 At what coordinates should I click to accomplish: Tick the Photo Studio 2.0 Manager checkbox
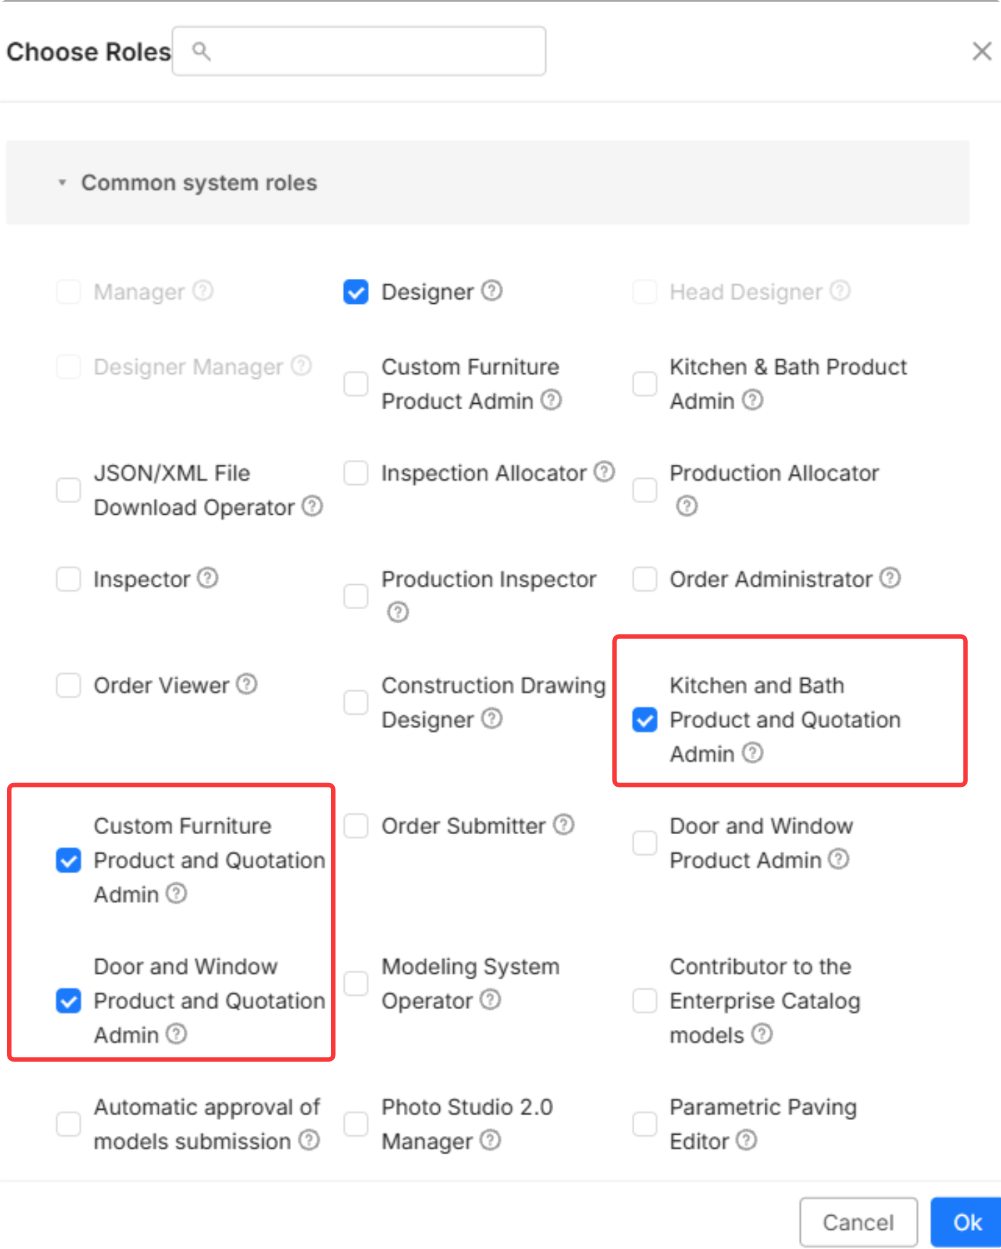click(356, 1124)
